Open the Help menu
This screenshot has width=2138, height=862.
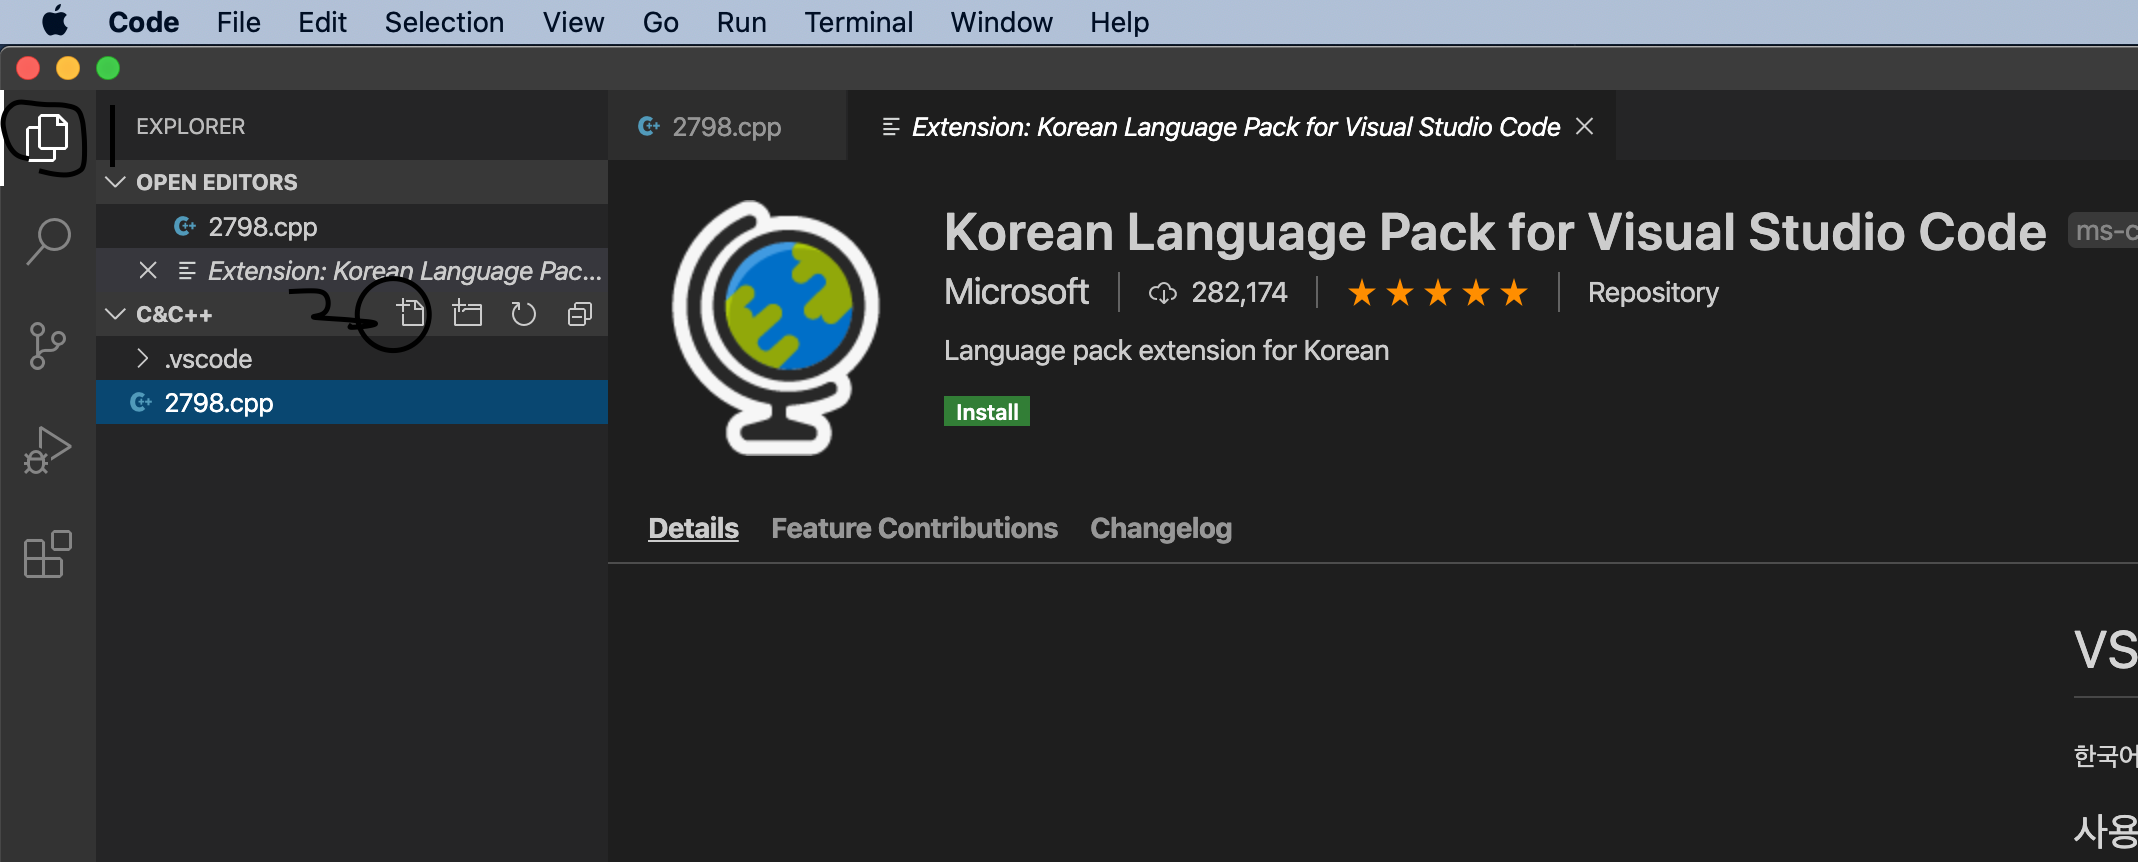tap(1119, 22)
